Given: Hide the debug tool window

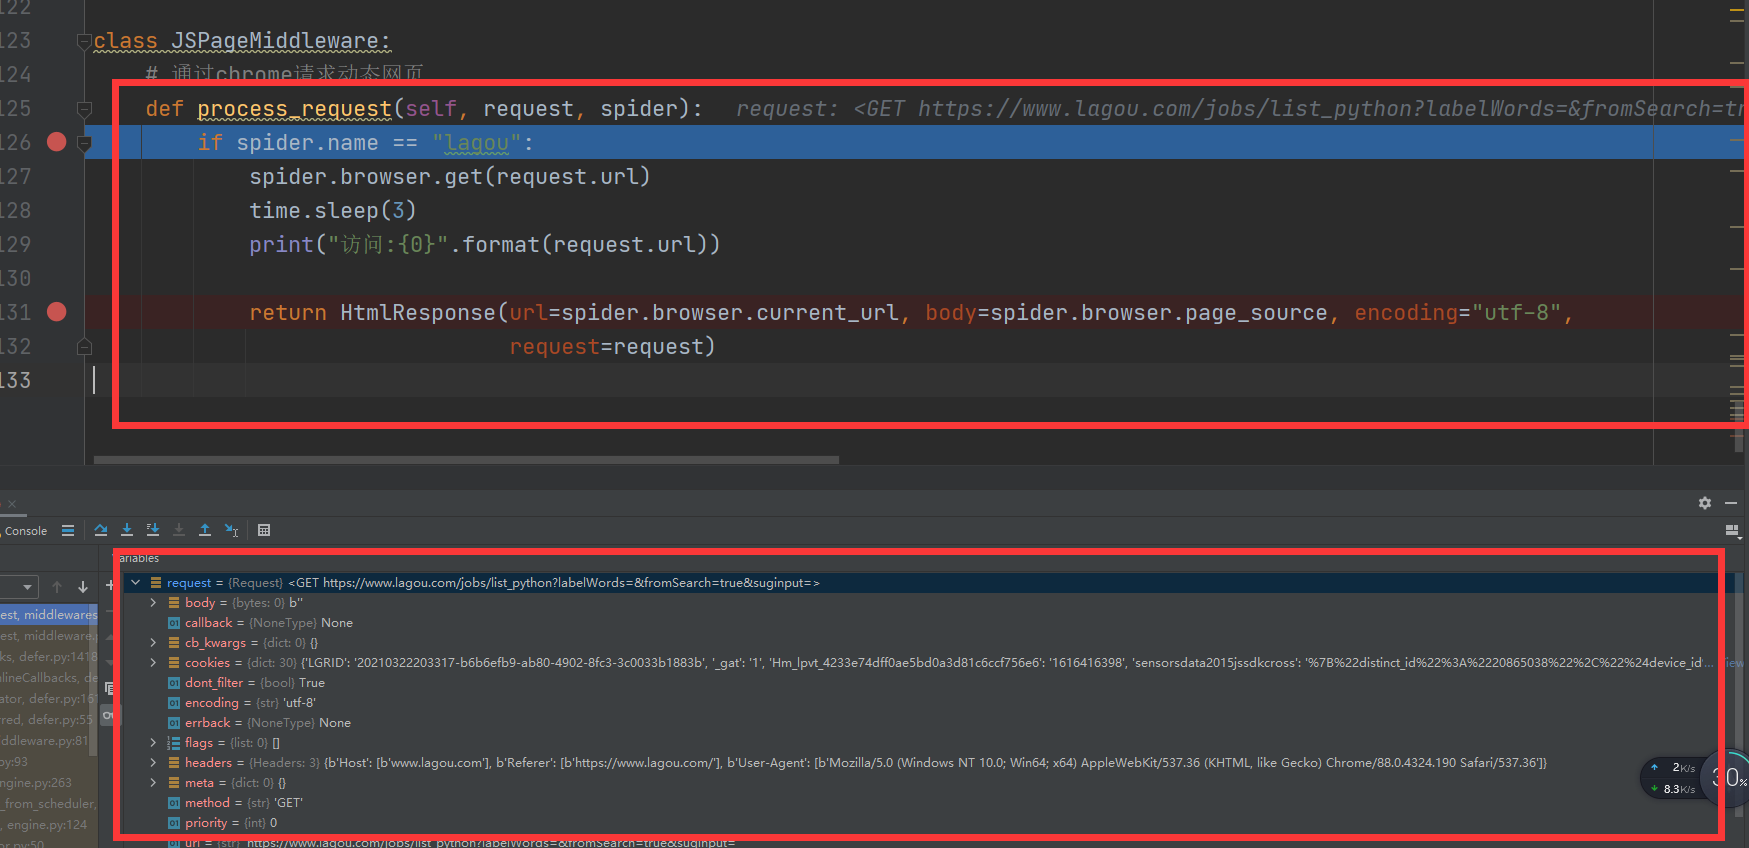Looking at the screenshot, I should pos(1731,503).
